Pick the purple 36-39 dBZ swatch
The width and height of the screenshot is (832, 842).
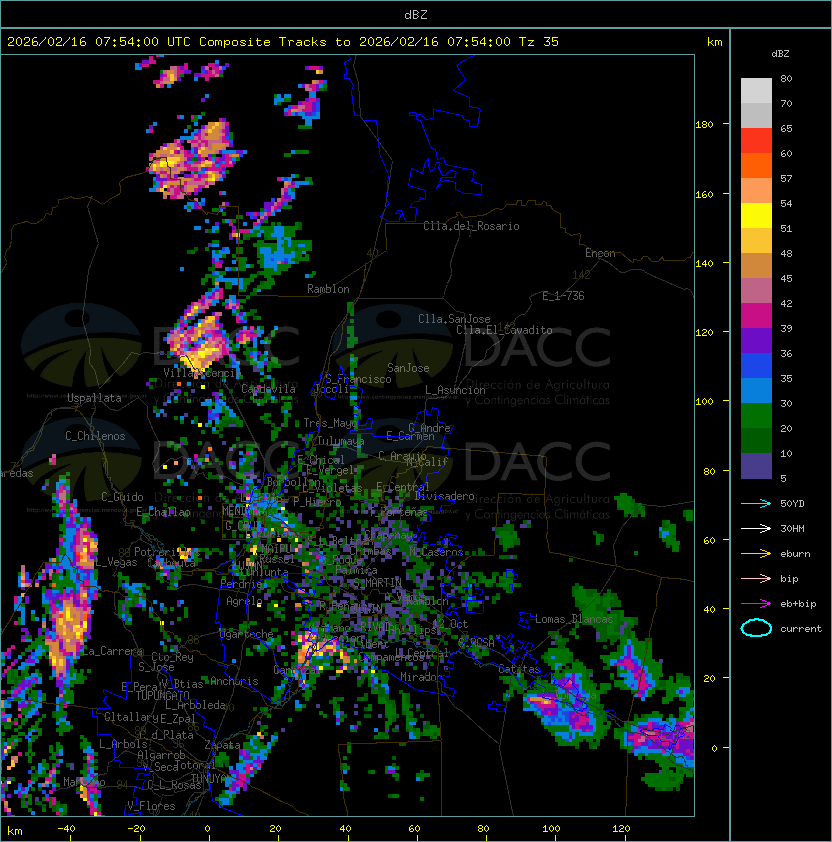point(756,340)
